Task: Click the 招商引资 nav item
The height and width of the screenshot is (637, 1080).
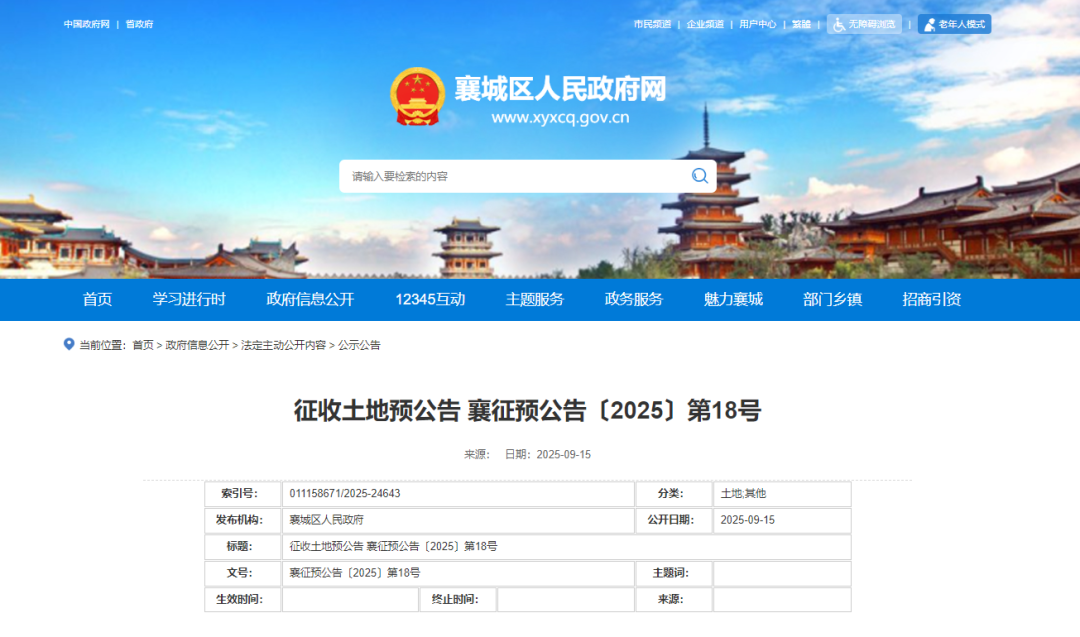Action: point(931,299)
